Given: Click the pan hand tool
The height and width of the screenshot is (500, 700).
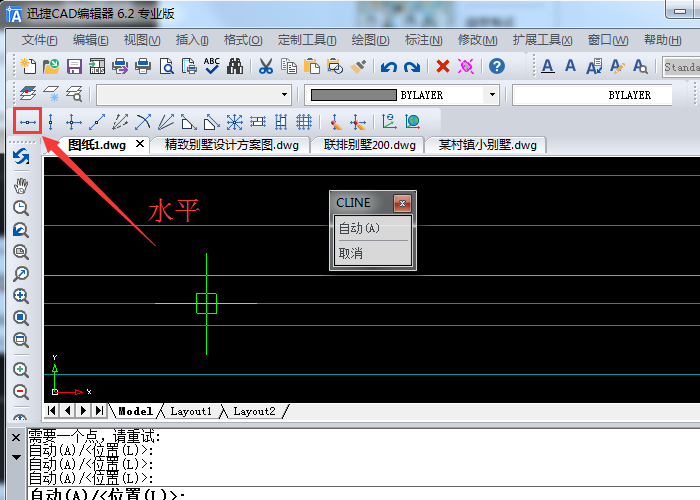Looking at the screenshot, I should click(21, 186).
